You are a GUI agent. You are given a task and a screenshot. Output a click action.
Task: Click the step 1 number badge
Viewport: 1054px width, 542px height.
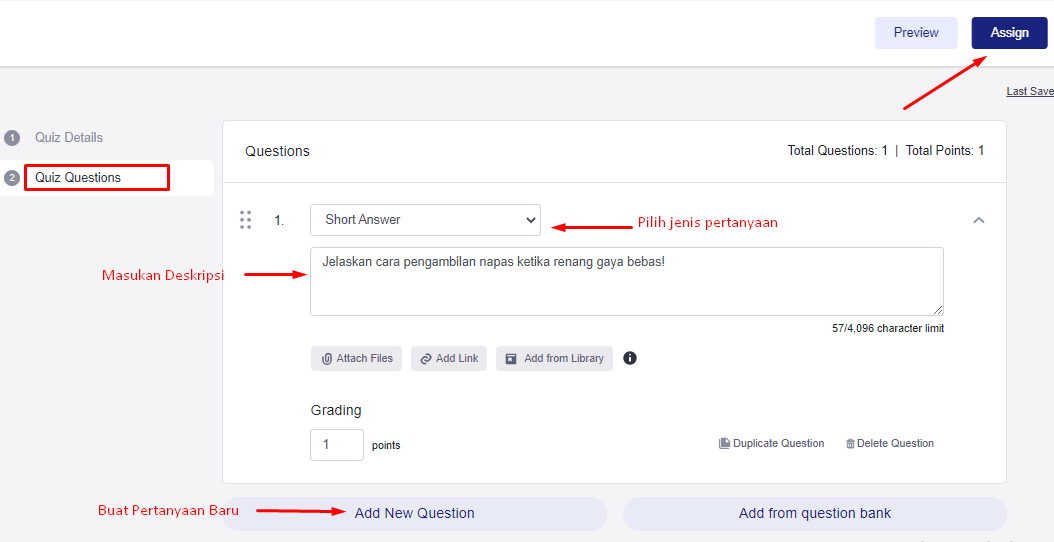pos(12,138)
